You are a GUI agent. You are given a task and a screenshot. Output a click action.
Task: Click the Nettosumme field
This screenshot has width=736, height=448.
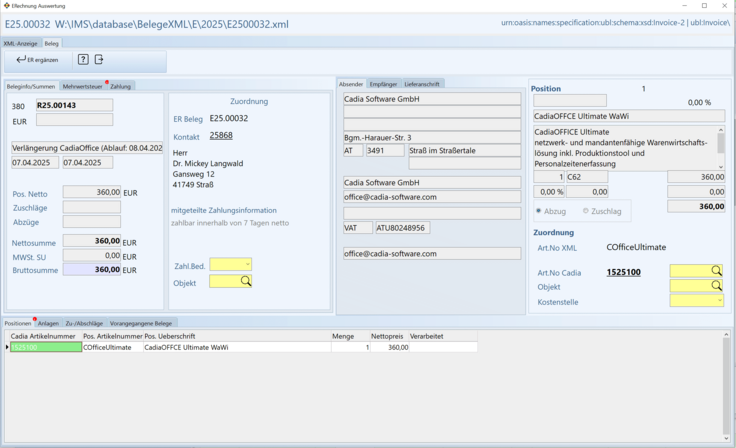point(92,240)
